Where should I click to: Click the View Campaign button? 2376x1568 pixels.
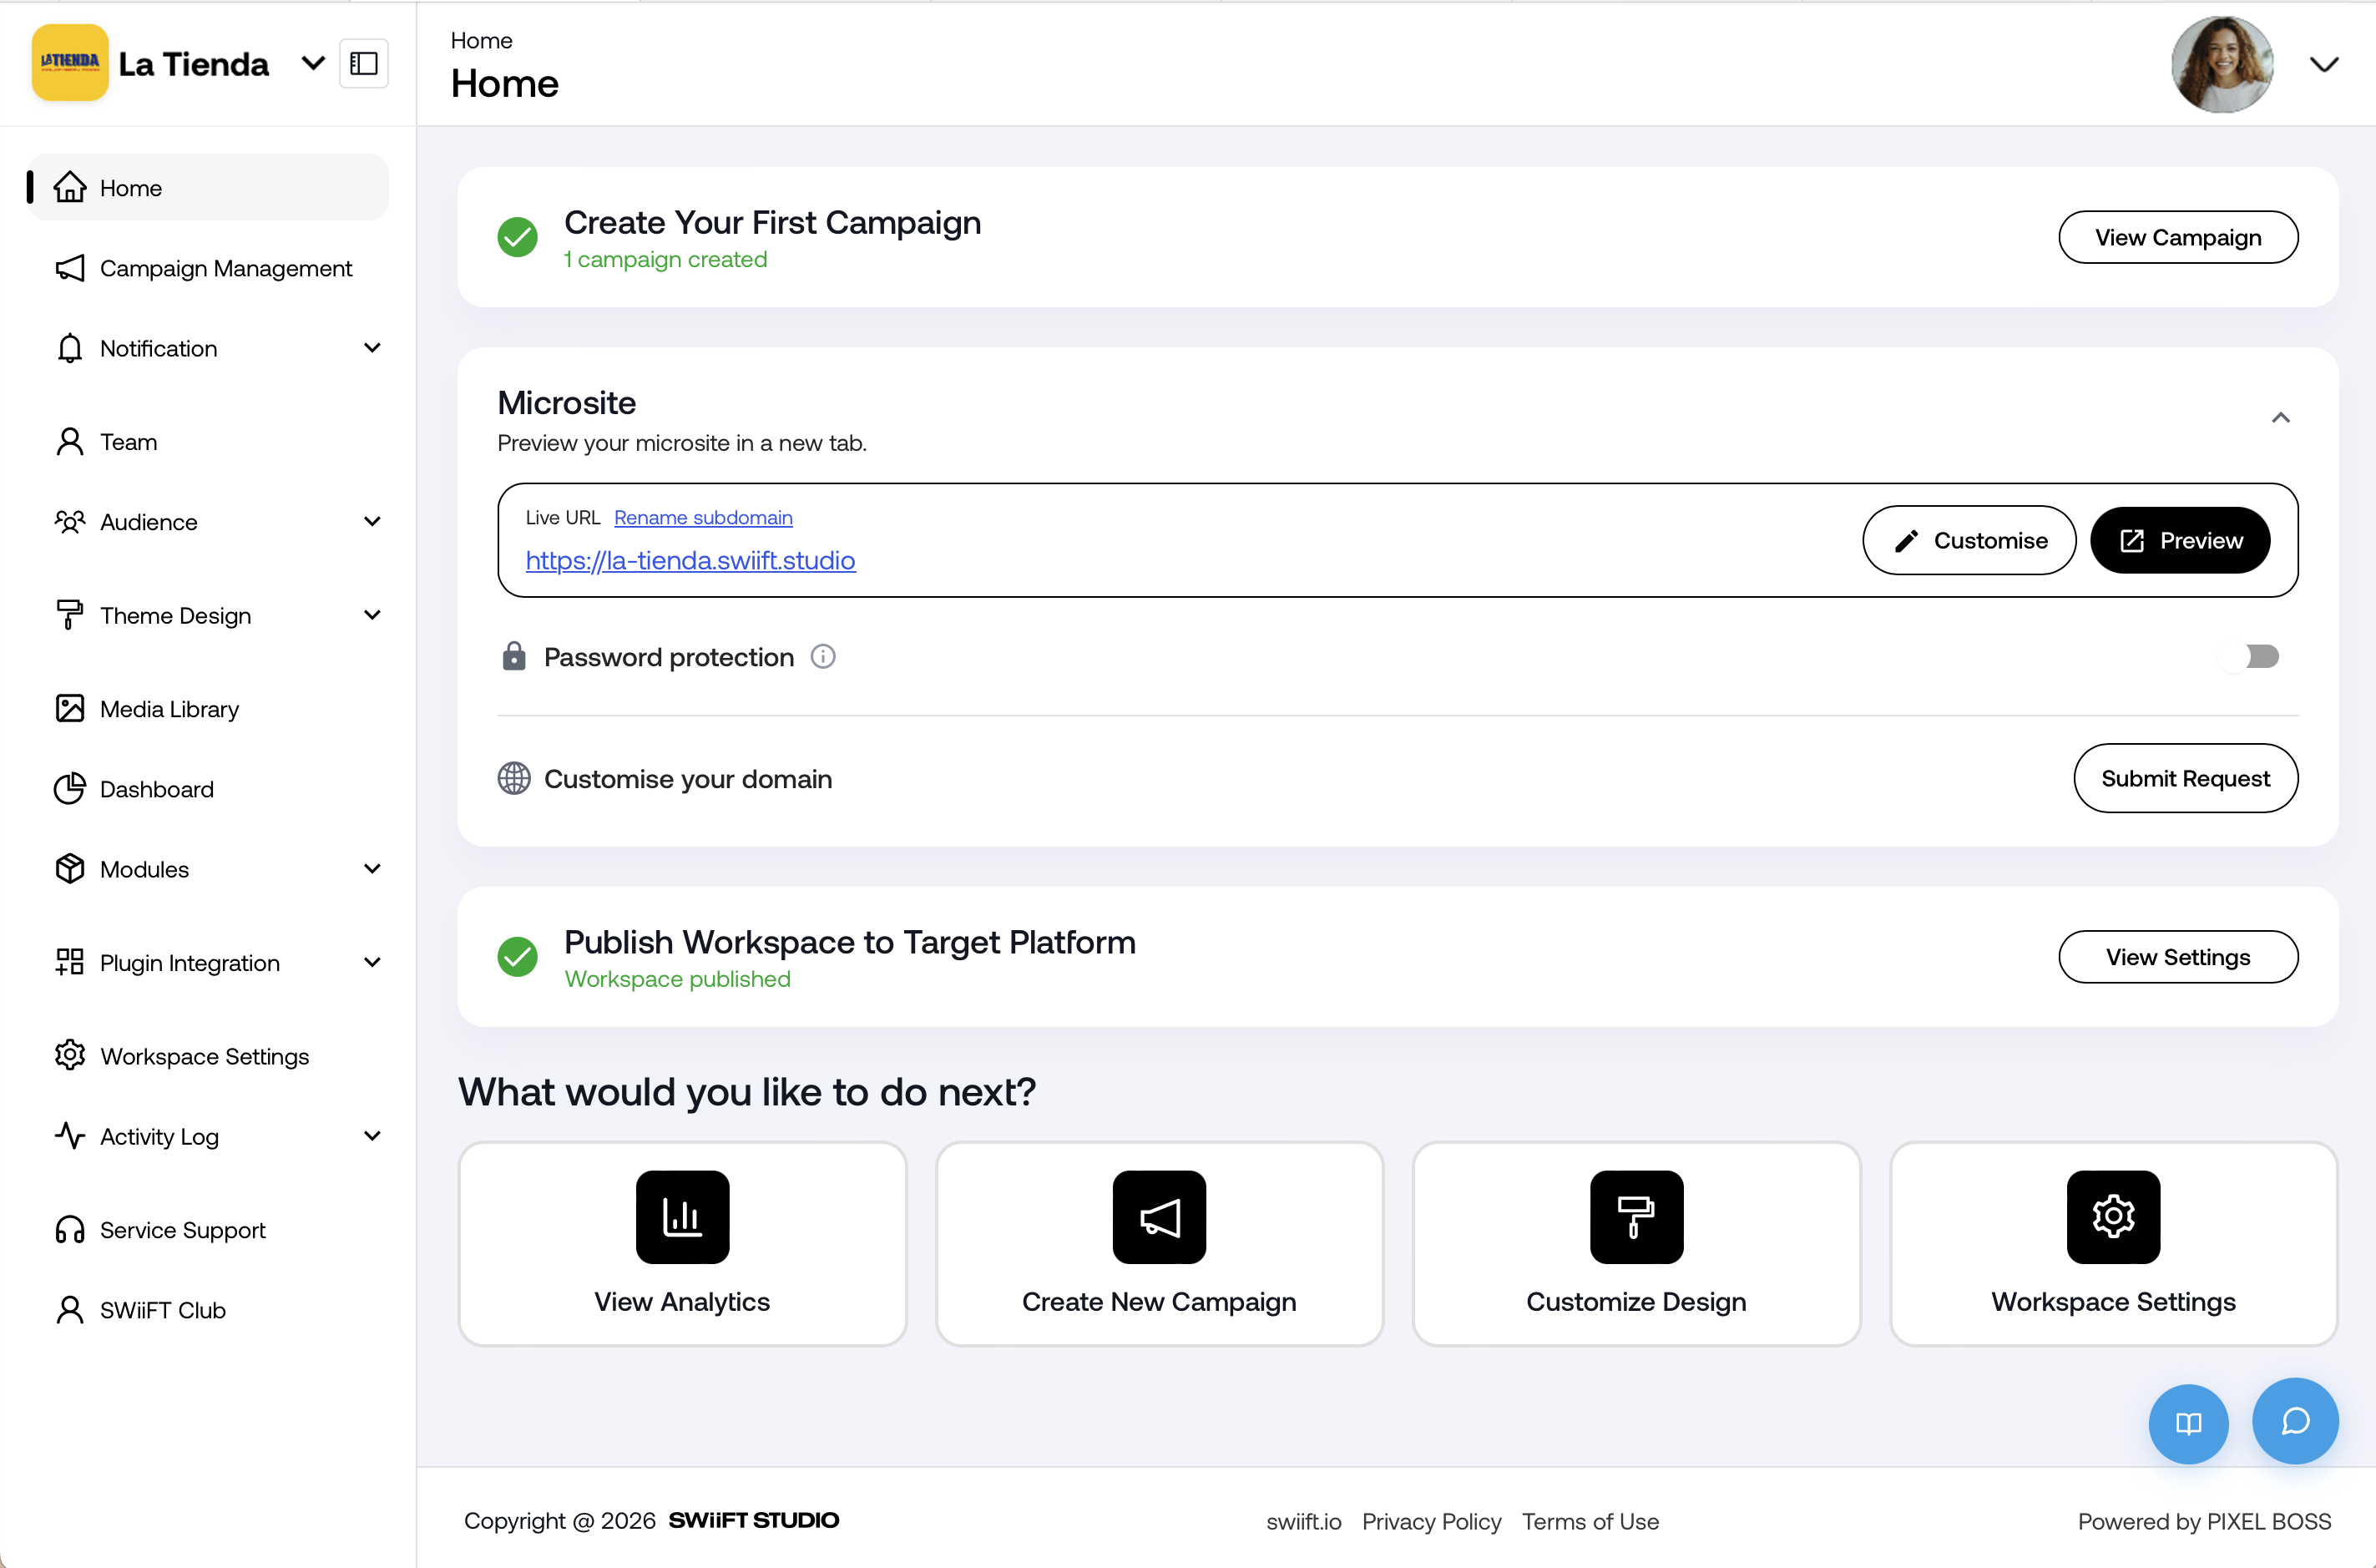coord(2178,237)
